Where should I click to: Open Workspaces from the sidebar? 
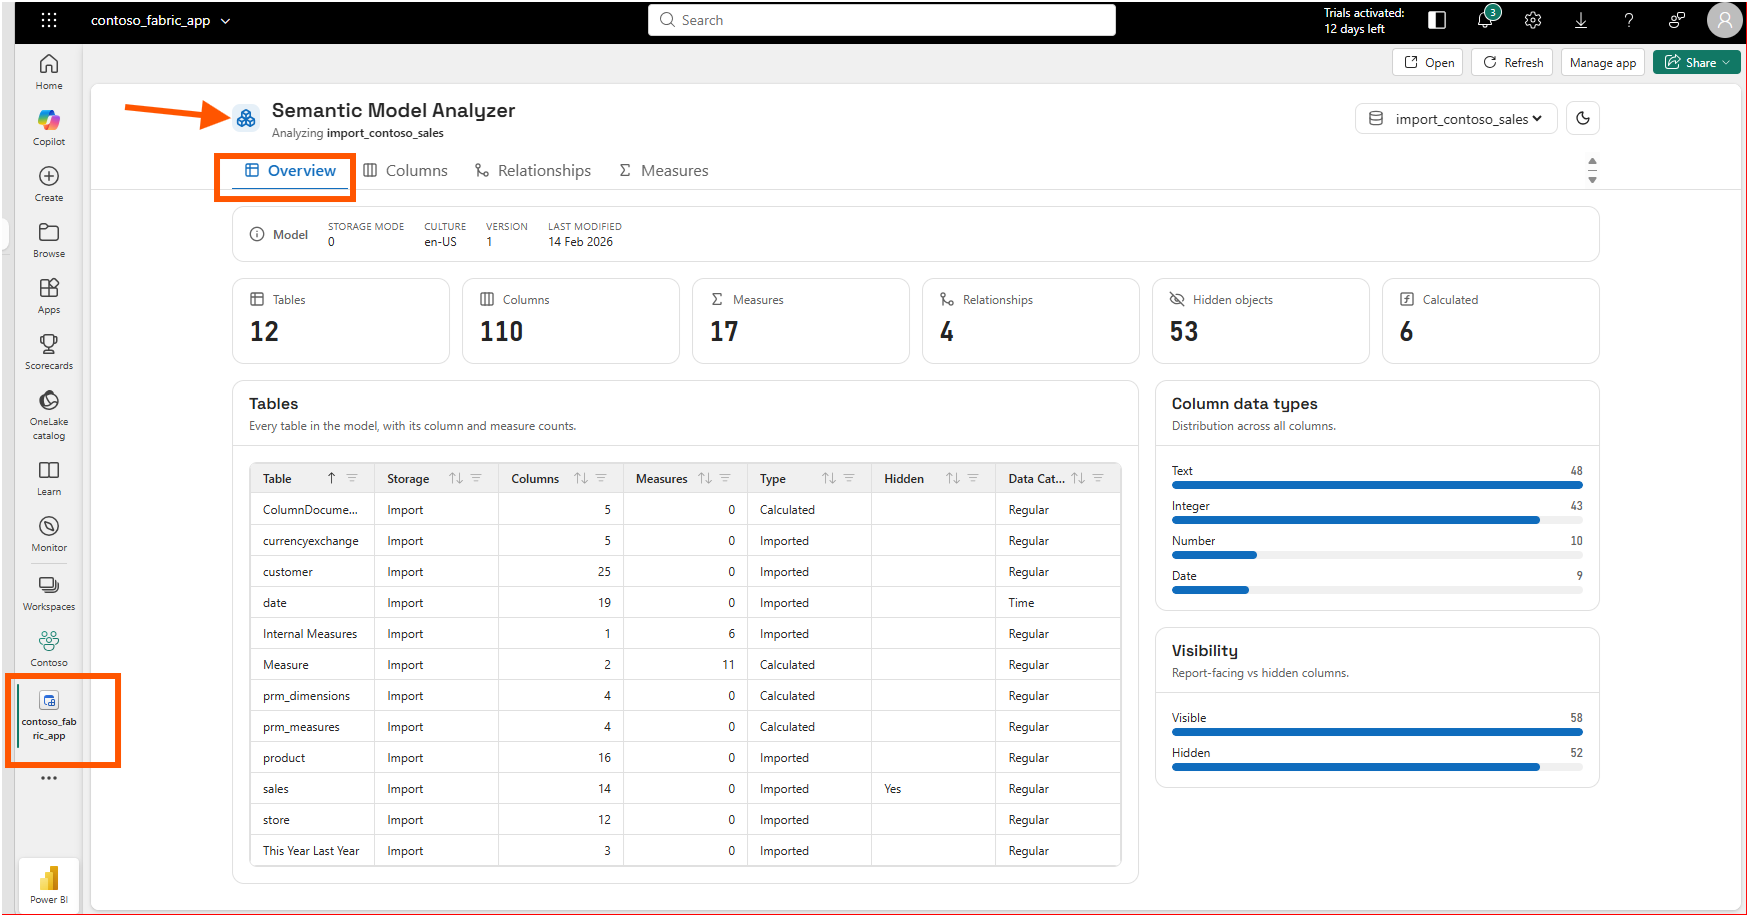click(49, 592)
